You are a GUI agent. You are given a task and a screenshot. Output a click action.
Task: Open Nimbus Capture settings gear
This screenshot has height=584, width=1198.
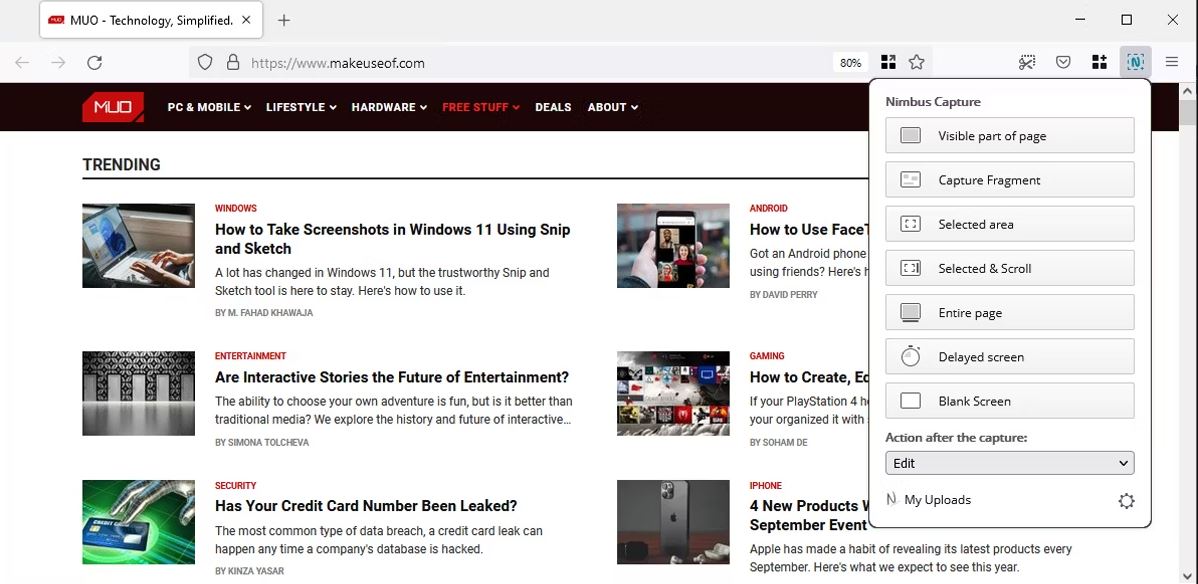[x=1126, y=501]
